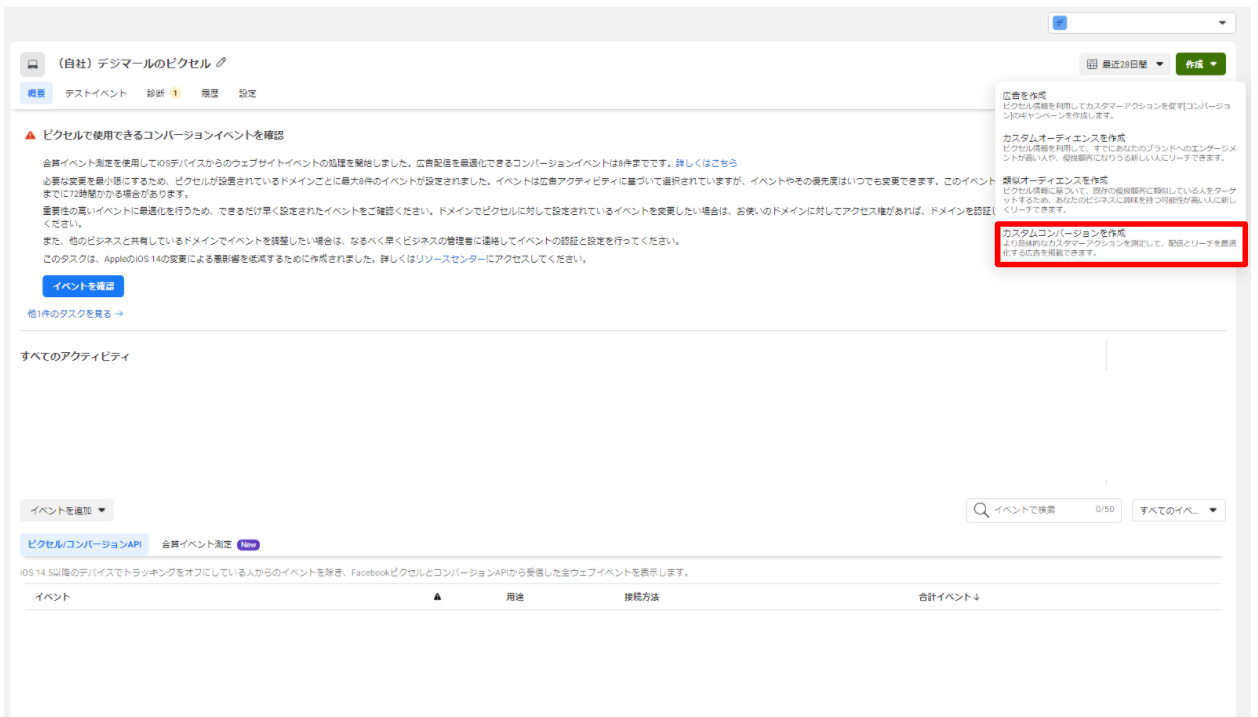
Task: Click the pixel device icon beside the title
Action: tap(32, 64)
